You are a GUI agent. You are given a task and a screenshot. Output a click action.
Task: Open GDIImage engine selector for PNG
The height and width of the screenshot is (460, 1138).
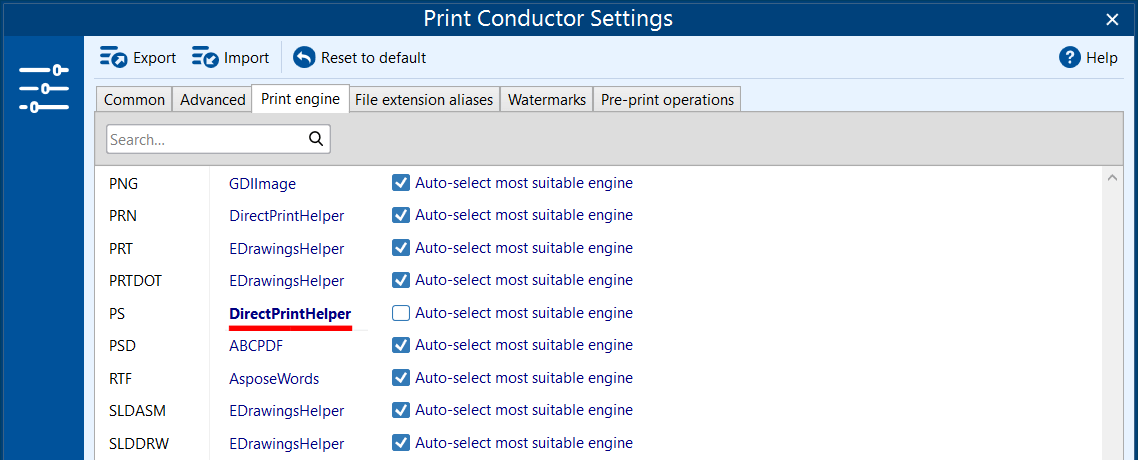pyautogui.click(x=262, y=184)
